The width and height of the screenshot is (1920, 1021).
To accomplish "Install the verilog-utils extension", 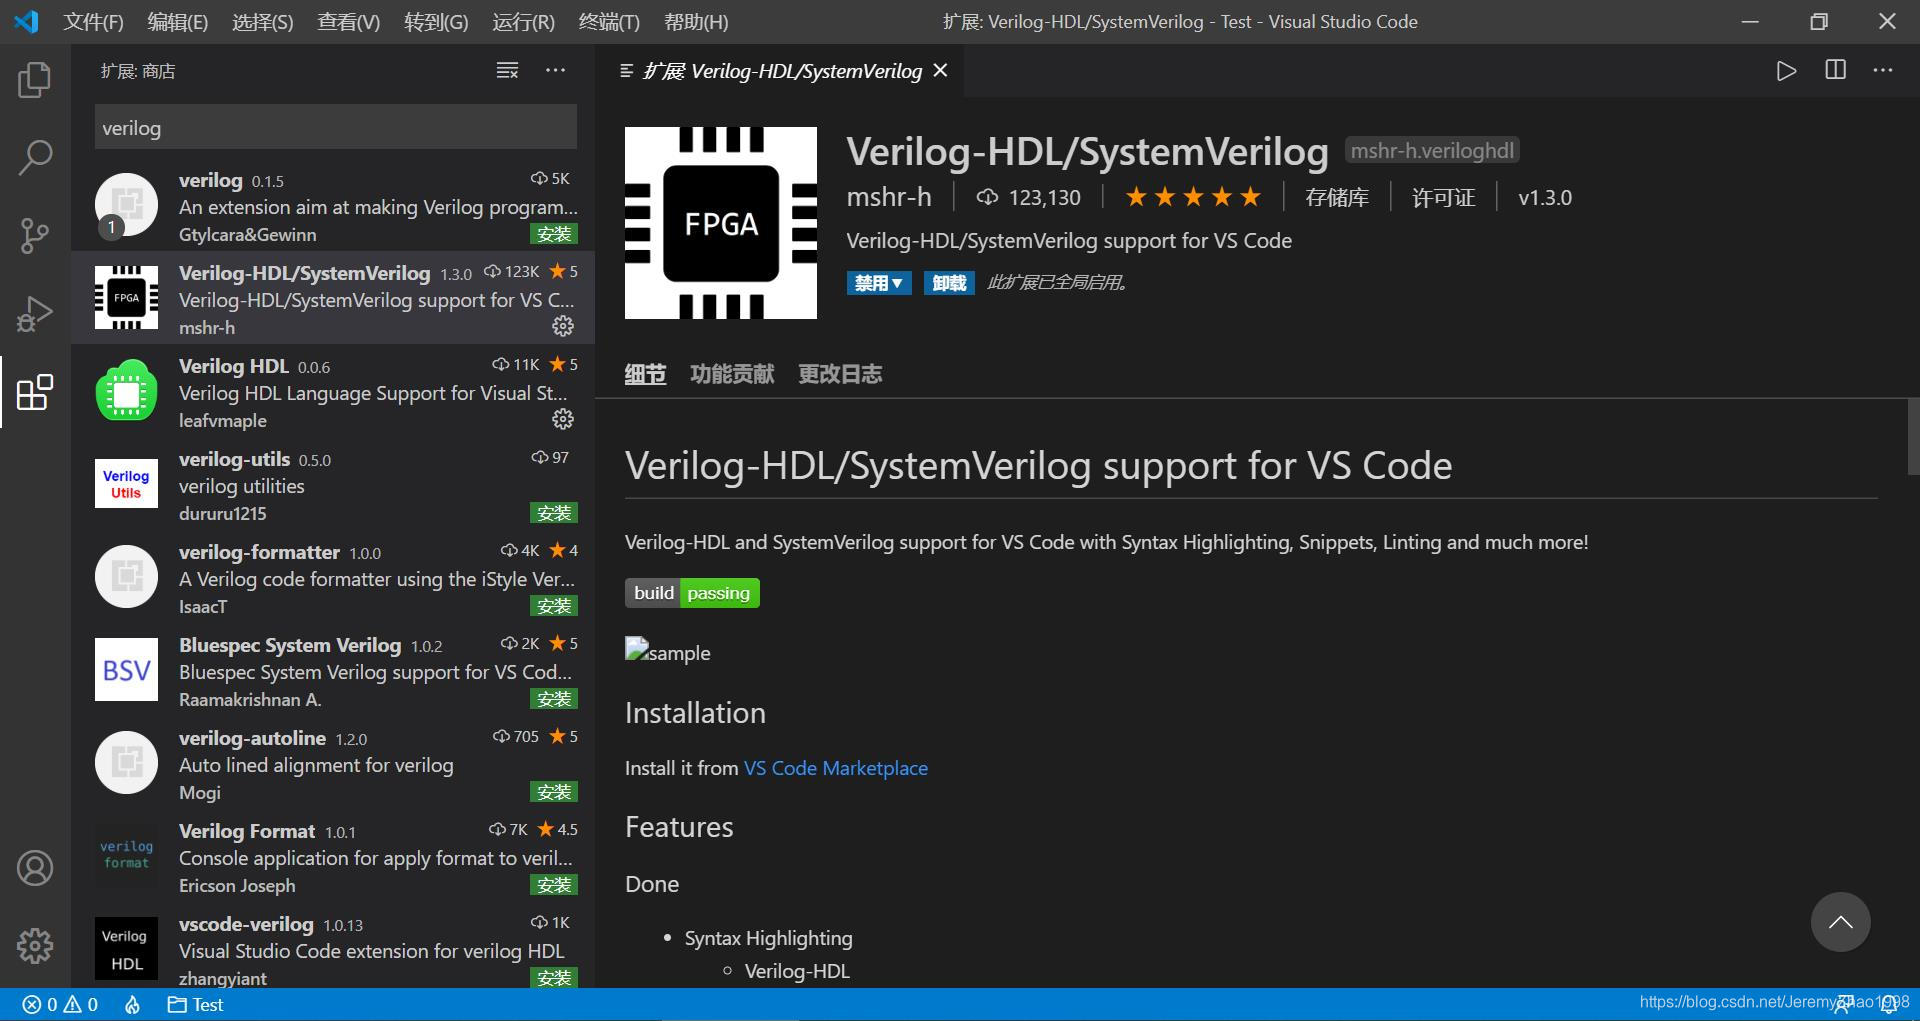I will click(x=554, y=513).
